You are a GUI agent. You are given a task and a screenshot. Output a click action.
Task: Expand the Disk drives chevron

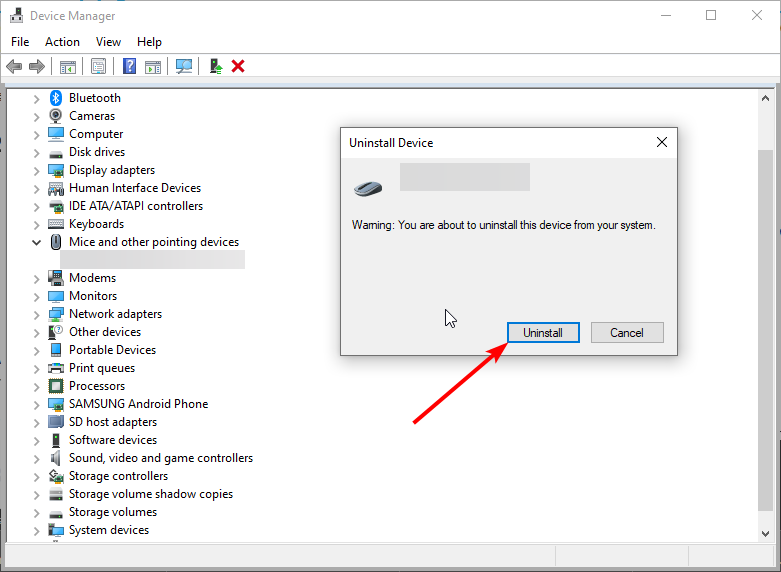pyautogui.click(x=36, y=152)
